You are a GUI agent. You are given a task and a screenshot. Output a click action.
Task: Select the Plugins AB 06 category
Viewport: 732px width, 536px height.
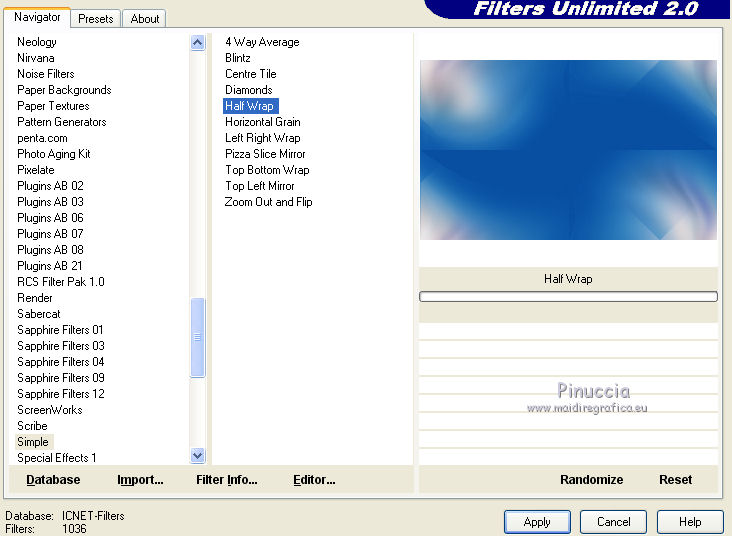50,218
